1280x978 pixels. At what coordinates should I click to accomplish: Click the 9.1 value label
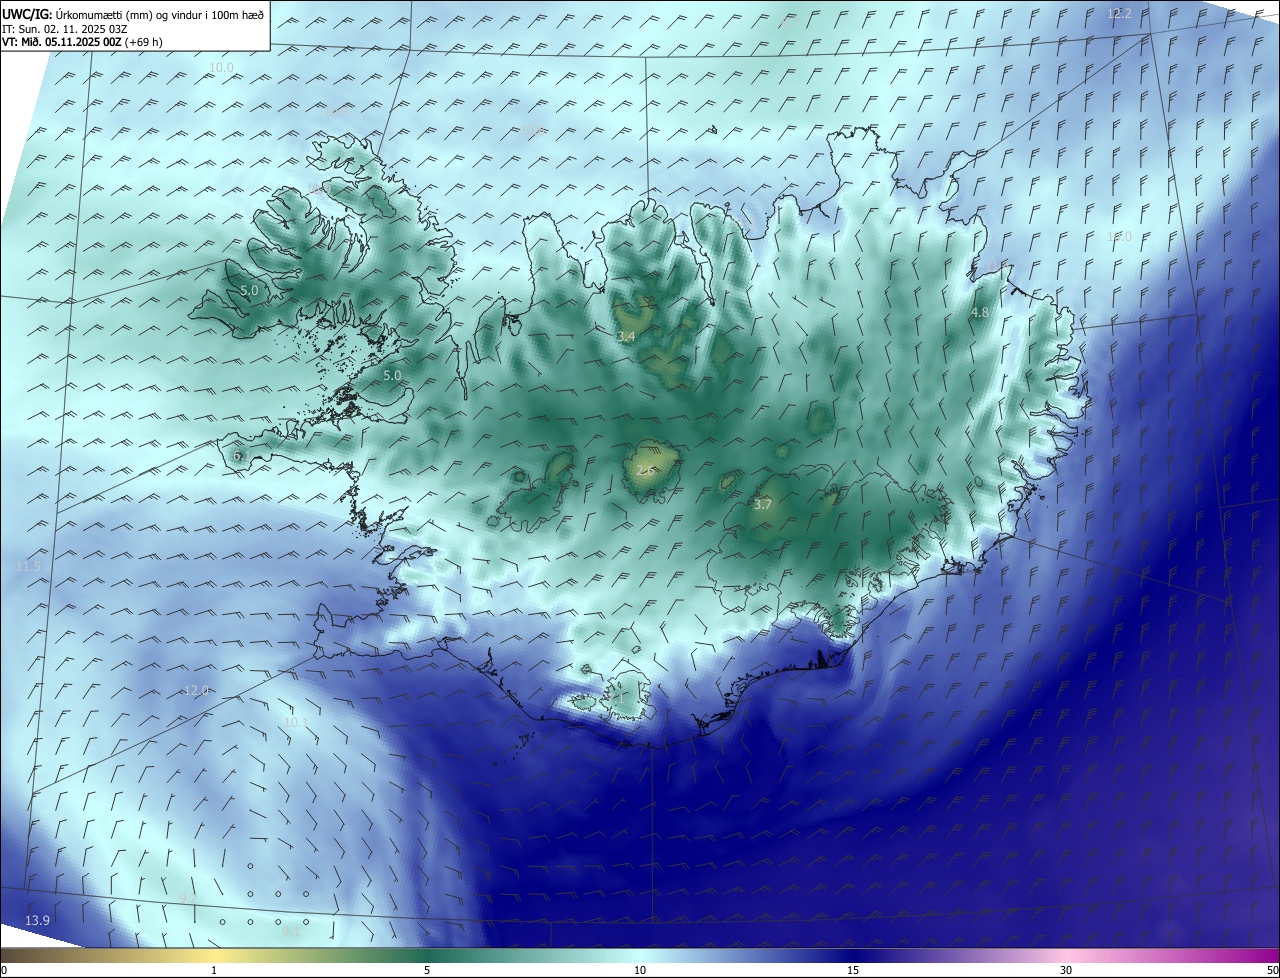point(291,932)
